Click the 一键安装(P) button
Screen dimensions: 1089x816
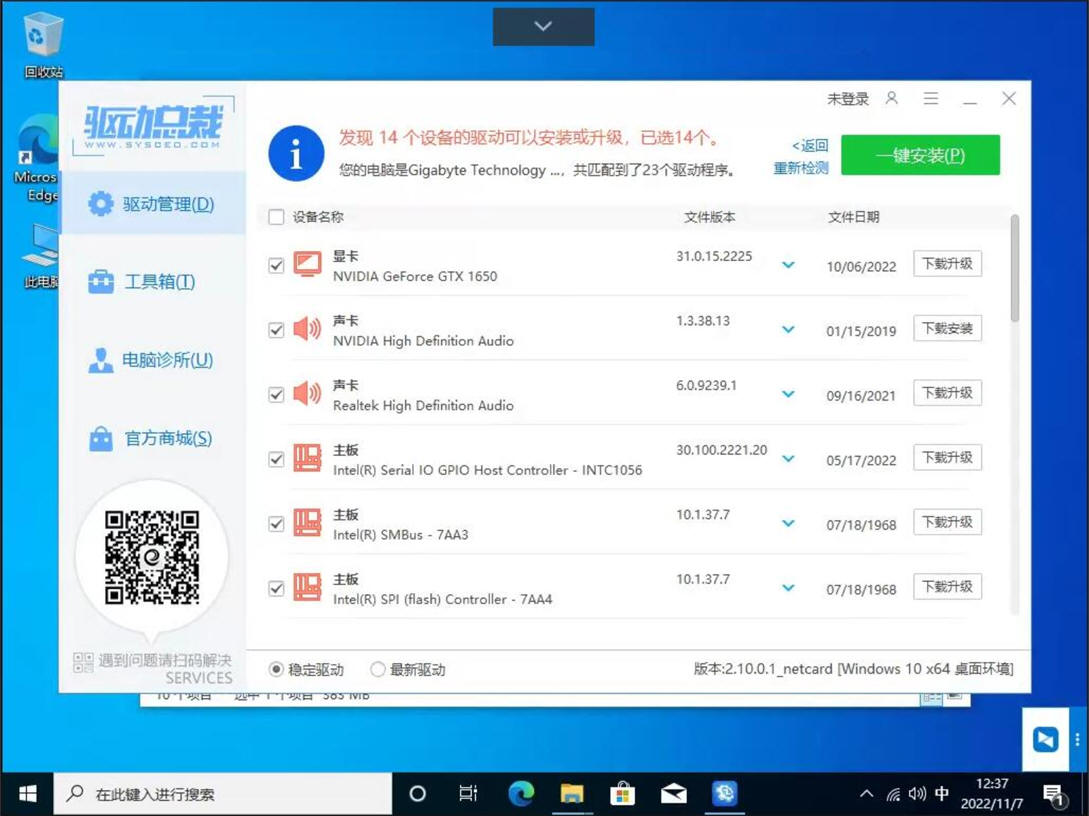coord(920,155)
